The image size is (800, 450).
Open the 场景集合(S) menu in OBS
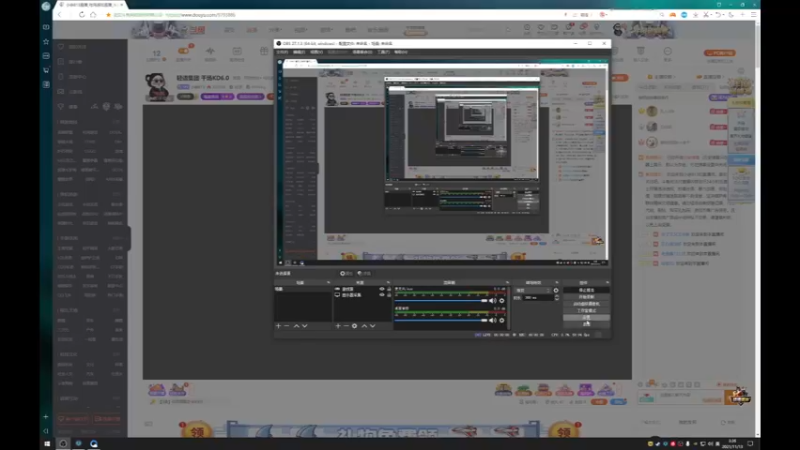pos(362,52)
